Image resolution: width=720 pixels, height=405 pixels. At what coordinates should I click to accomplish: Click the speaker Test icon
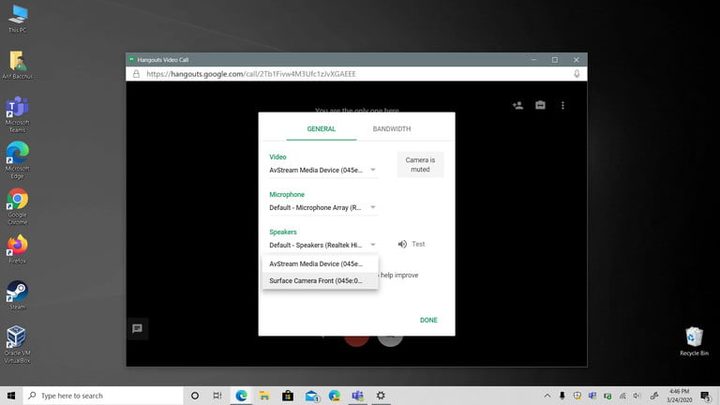[x=402, y=244]
